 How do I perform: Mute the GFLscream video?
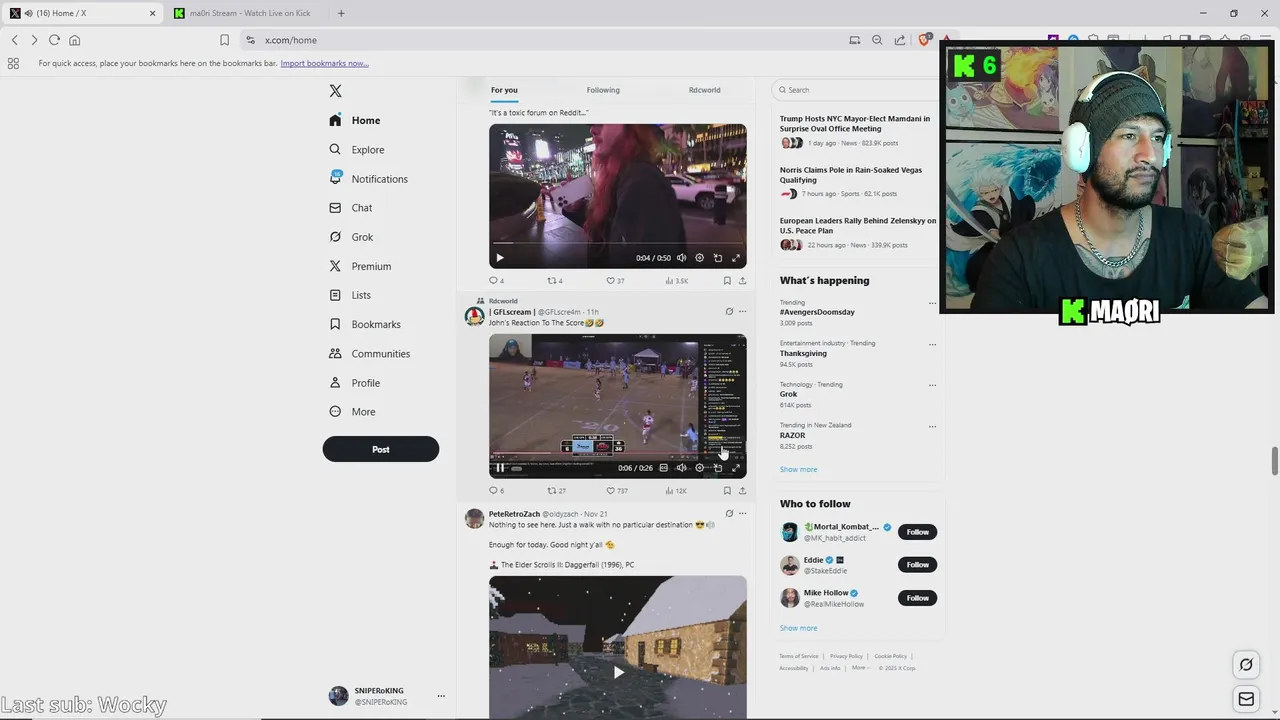coord(681,468)
